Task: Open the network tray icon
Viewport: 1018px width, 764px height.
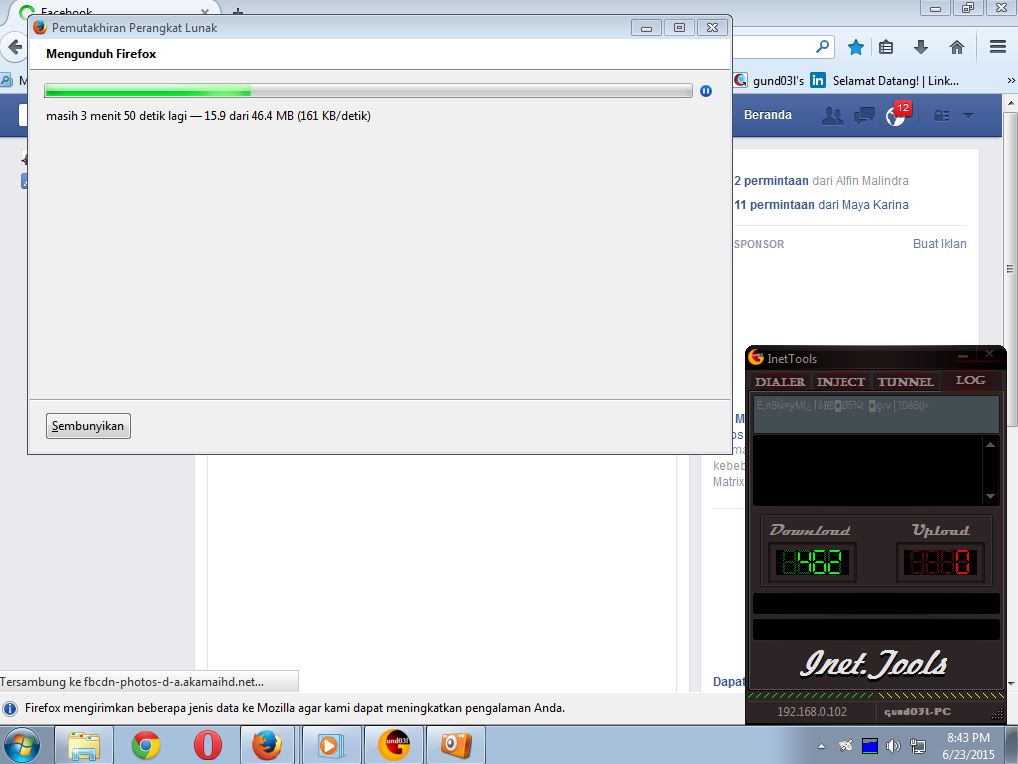Action: [x=918, y=746]
